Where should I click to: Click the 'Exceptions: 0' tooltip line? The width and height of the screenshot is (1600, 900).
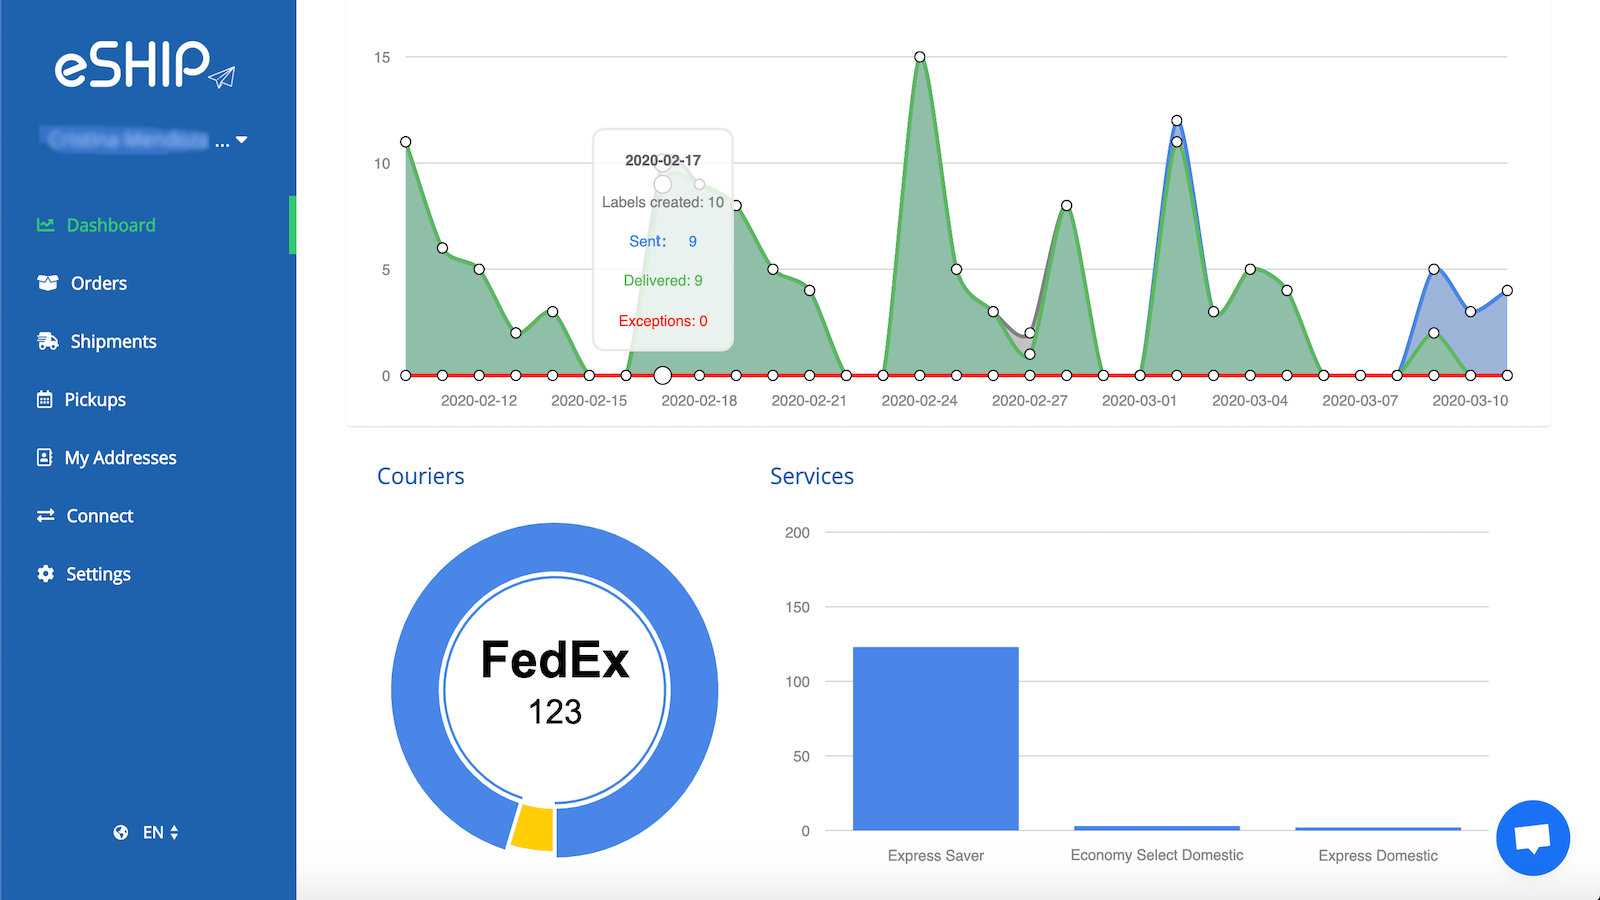(663, 321)
